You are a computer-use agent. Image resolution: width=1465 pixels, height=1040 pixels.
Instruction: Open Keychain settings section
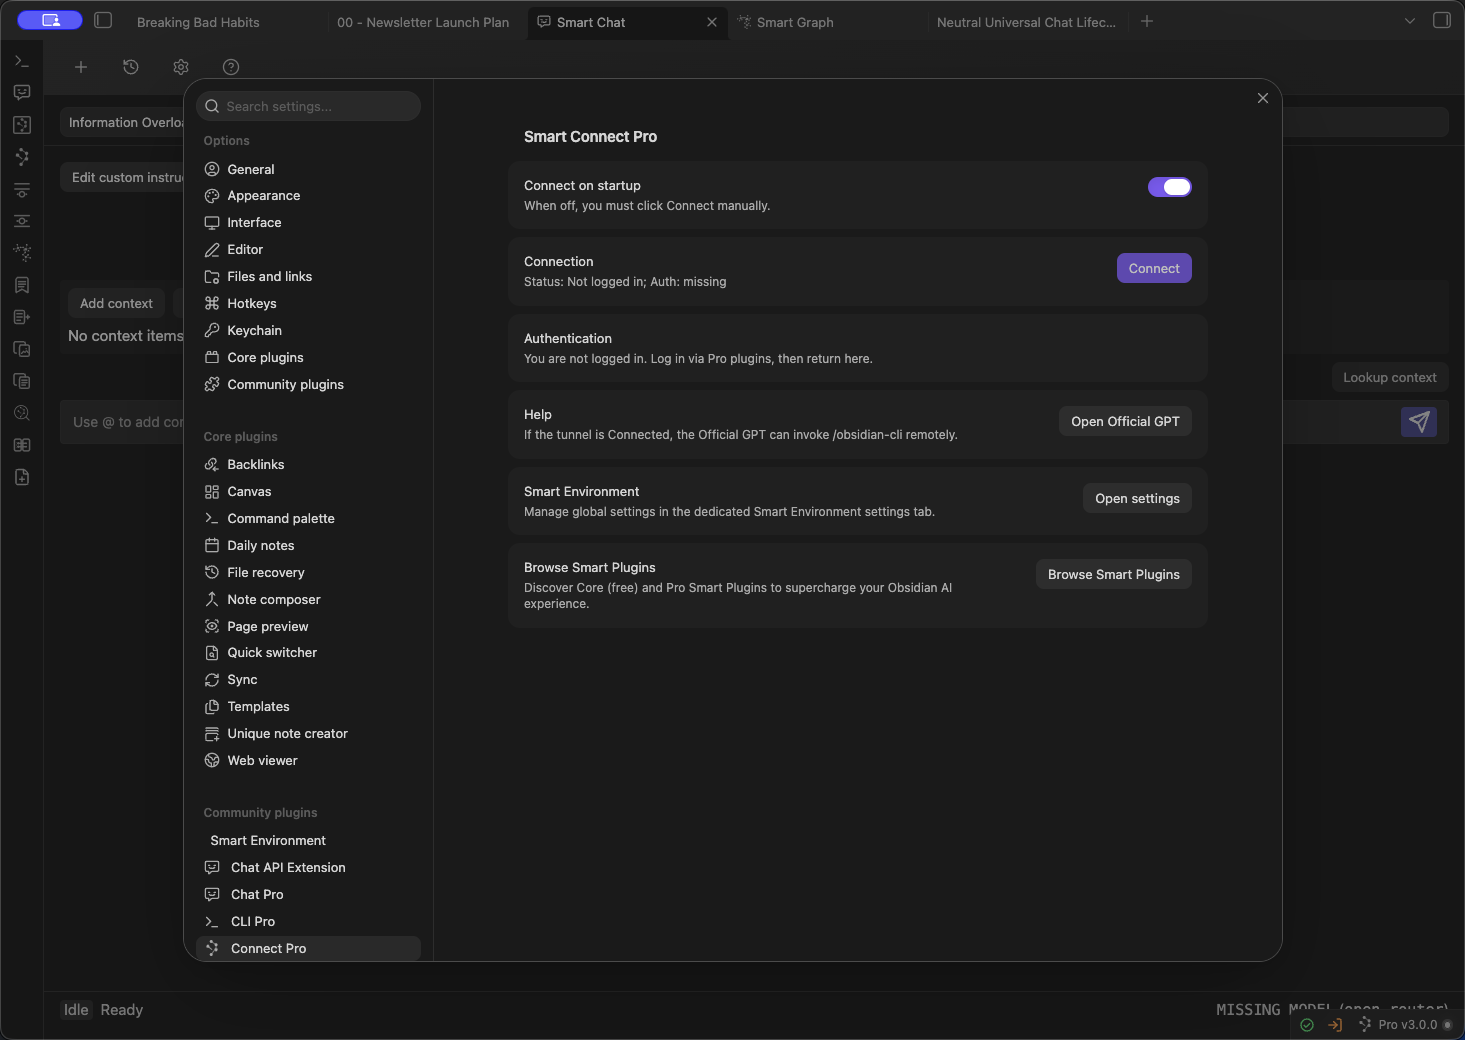(308, 331)
